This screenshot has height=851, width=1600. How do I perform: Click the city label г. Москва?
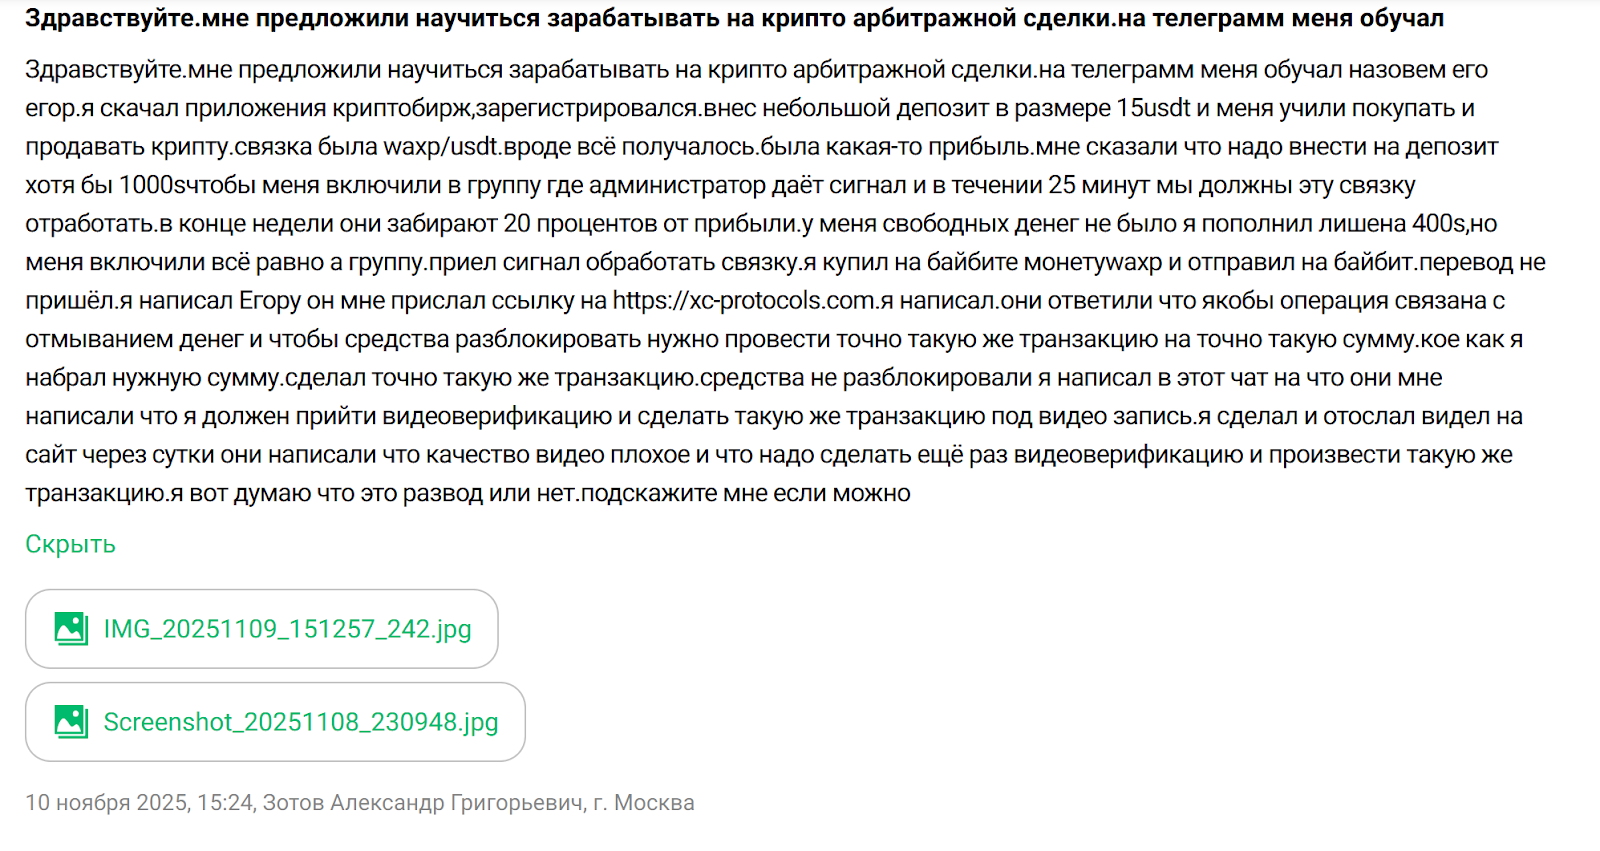point(643,803)
